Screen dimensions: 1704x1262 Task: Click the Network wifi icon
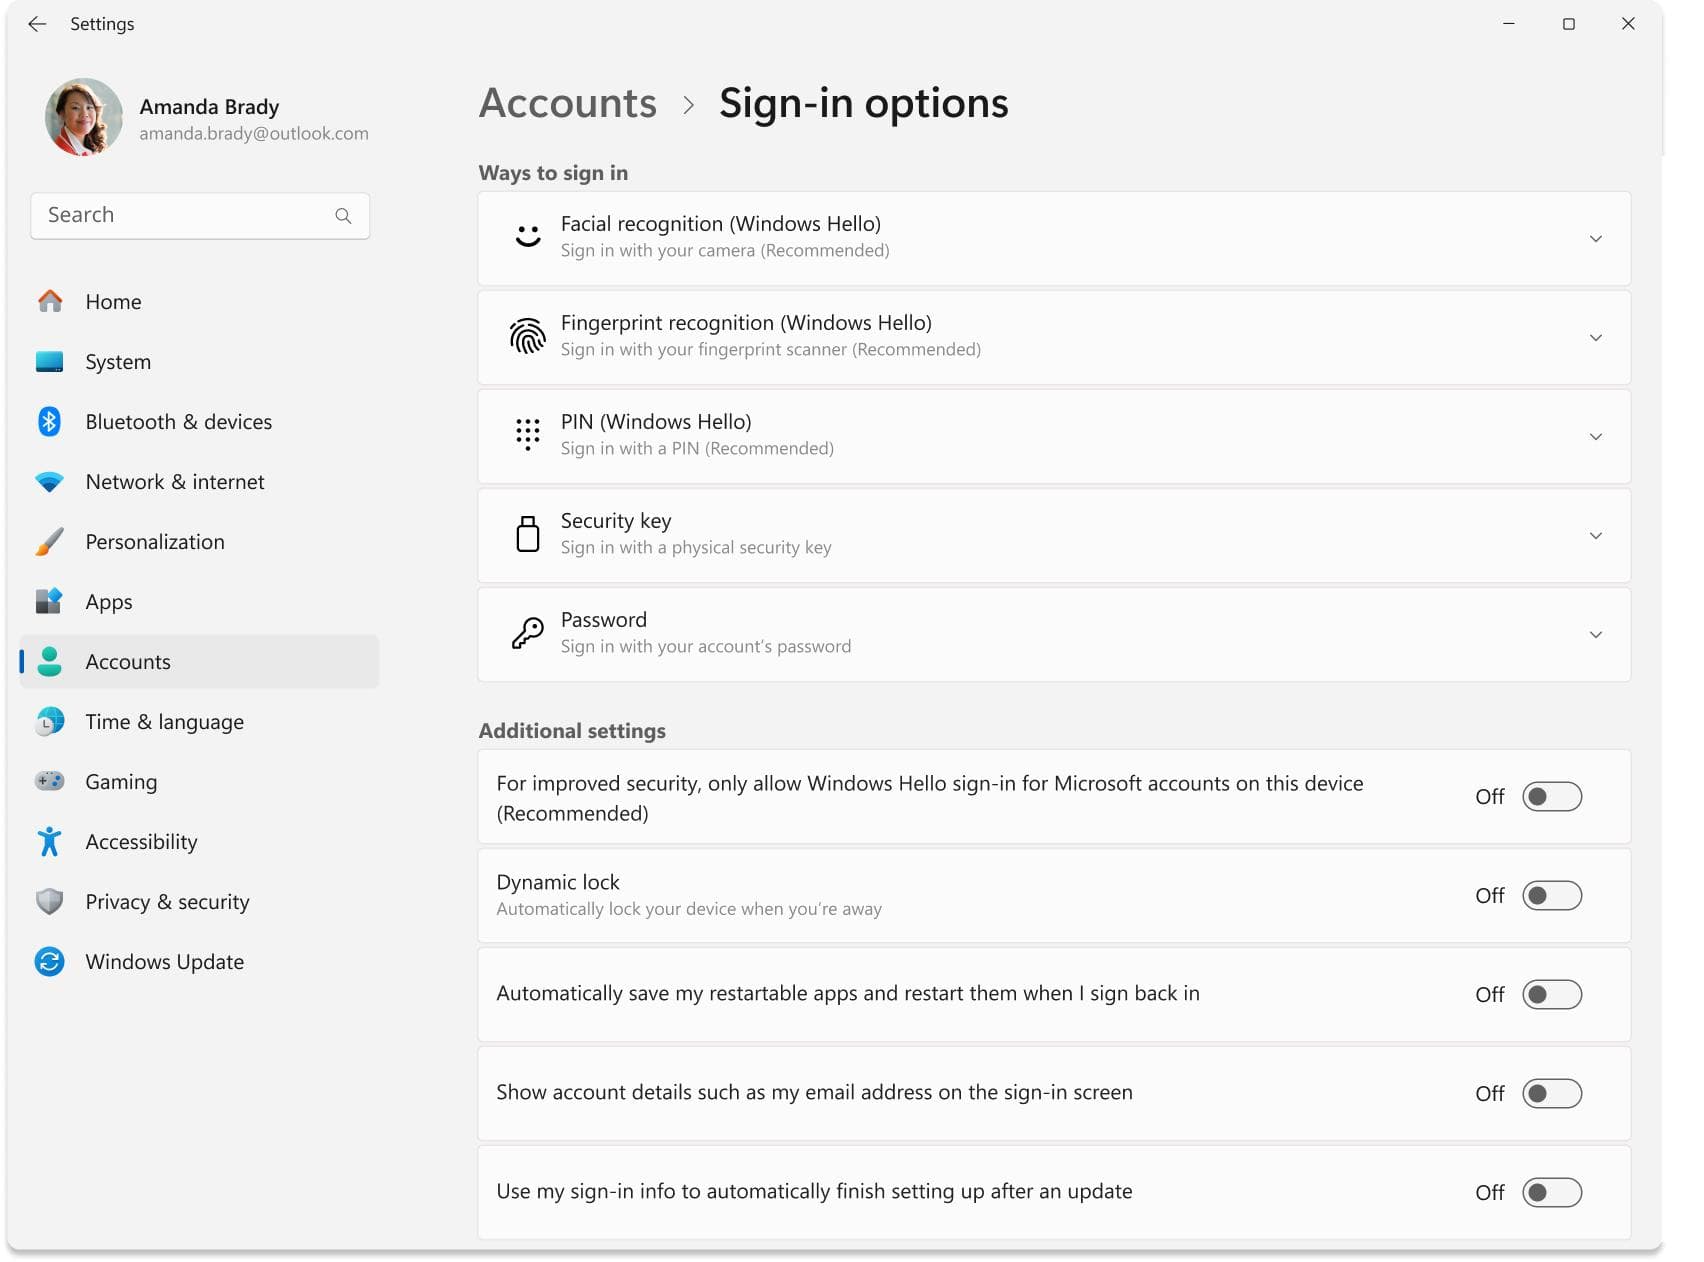(50, 482)
